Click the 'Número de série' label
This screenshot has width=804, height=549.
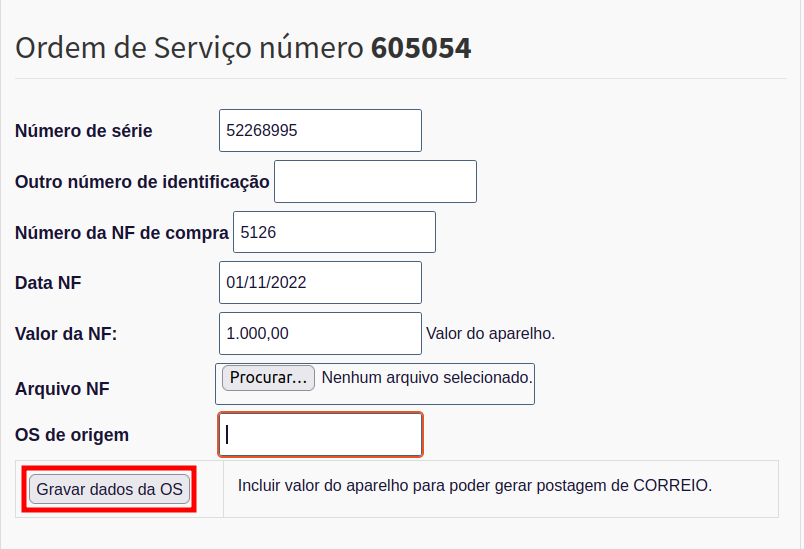click(84, 131)
